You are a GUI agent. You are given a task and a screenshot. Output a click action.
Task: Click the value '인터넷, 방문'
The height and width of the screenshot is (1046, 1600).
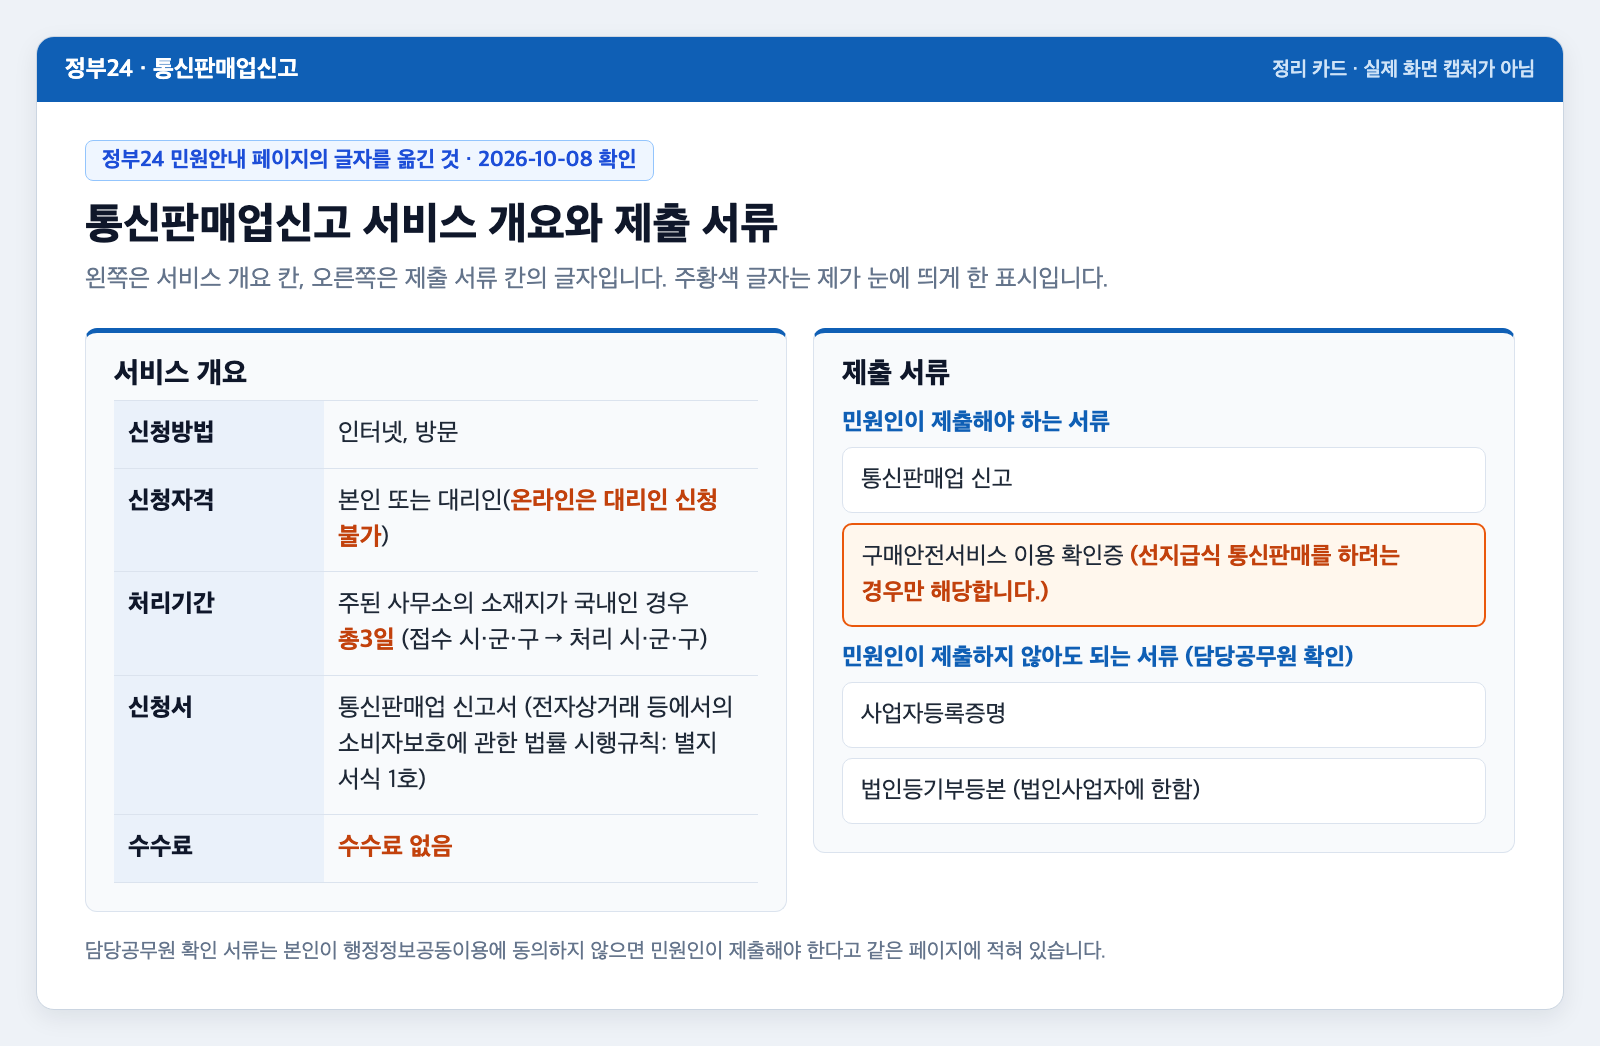398,432
